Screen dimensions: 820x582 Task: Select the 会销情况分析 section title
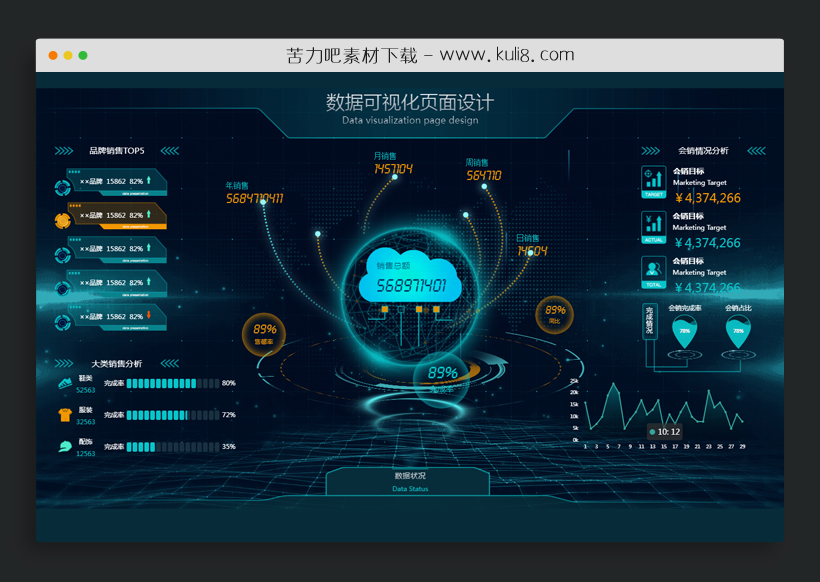tap(702, 151)
